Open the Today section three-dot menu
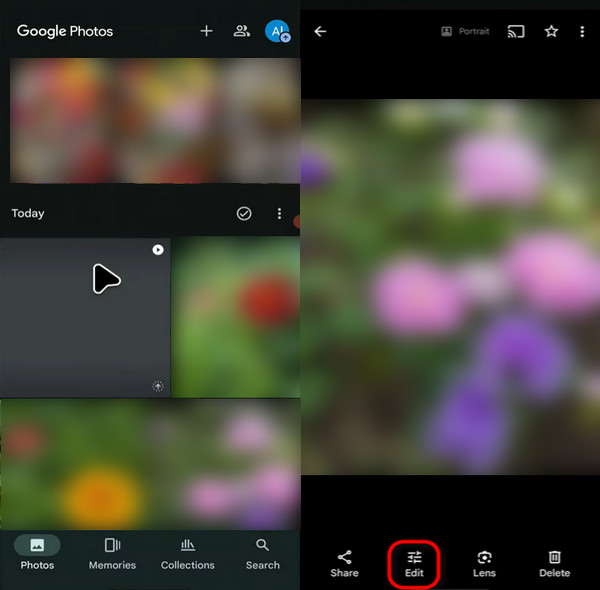The height and width of the screenshot is (590, 600). tap(279, 214)
